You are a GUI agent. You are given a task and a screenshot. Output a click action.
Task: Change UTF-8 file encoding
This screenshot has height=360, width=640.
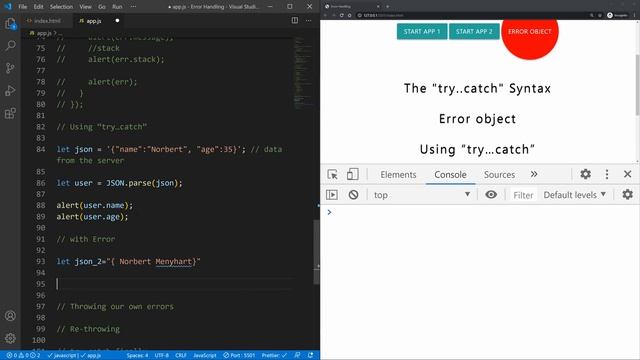pos(162,356)
